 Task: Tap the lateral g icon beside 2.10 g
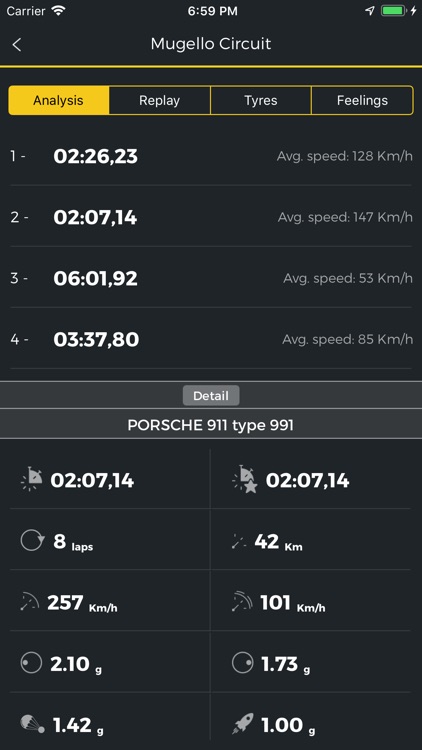coord(31,663)
